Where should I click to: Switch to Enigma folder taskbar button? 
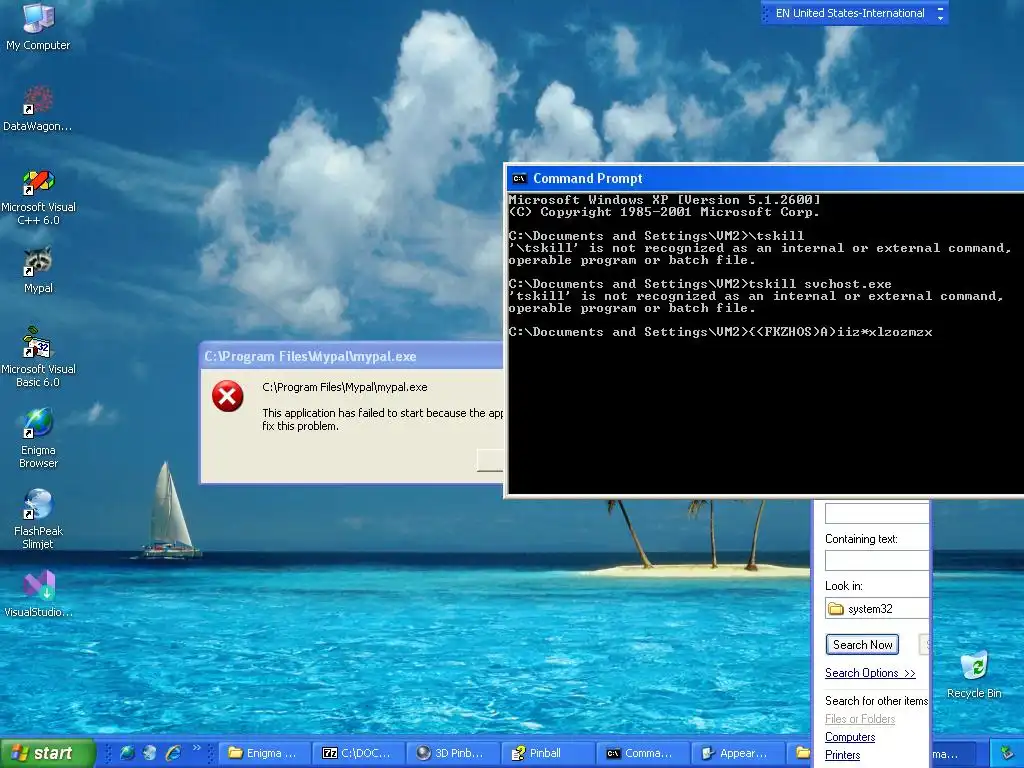click(264, 753)
